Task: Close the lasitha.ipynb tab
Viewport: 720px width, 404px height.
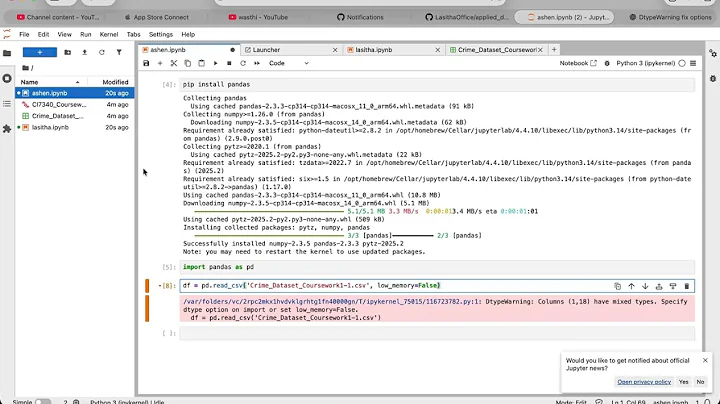Action: [x=438, y=50]
